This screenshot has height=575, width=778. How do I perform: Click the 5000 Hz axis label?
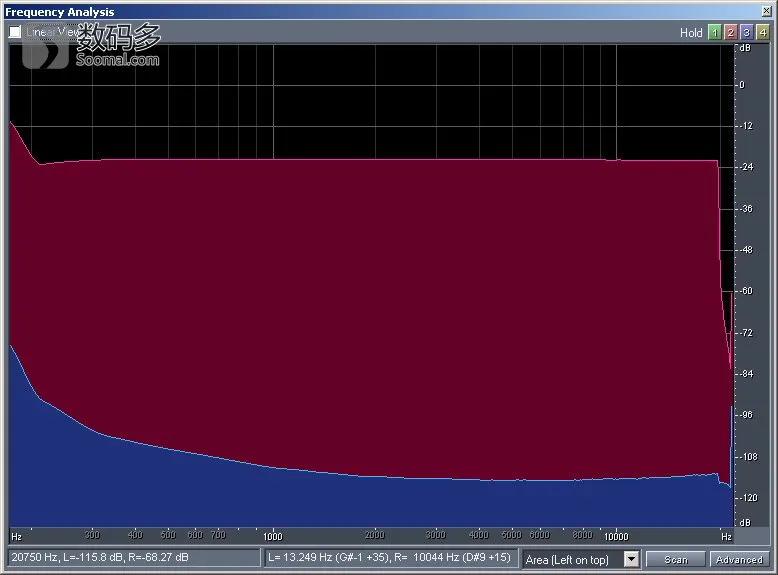(512, 535)
